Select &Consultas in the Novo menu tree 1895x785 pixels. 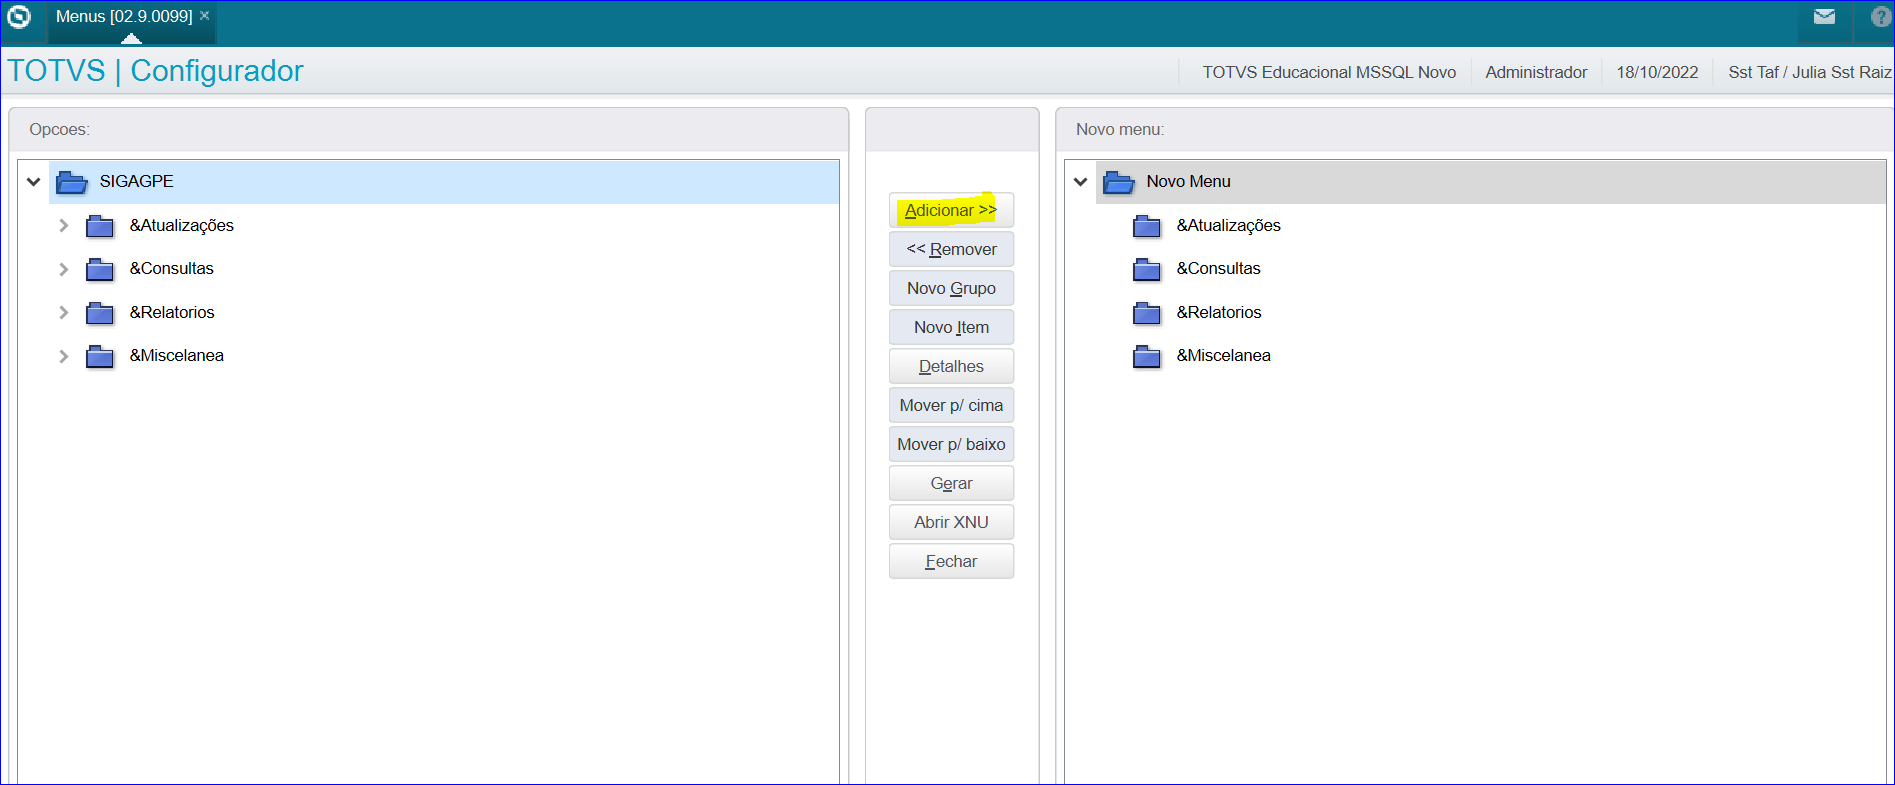pyautogui.click(x=1218, y=269)
